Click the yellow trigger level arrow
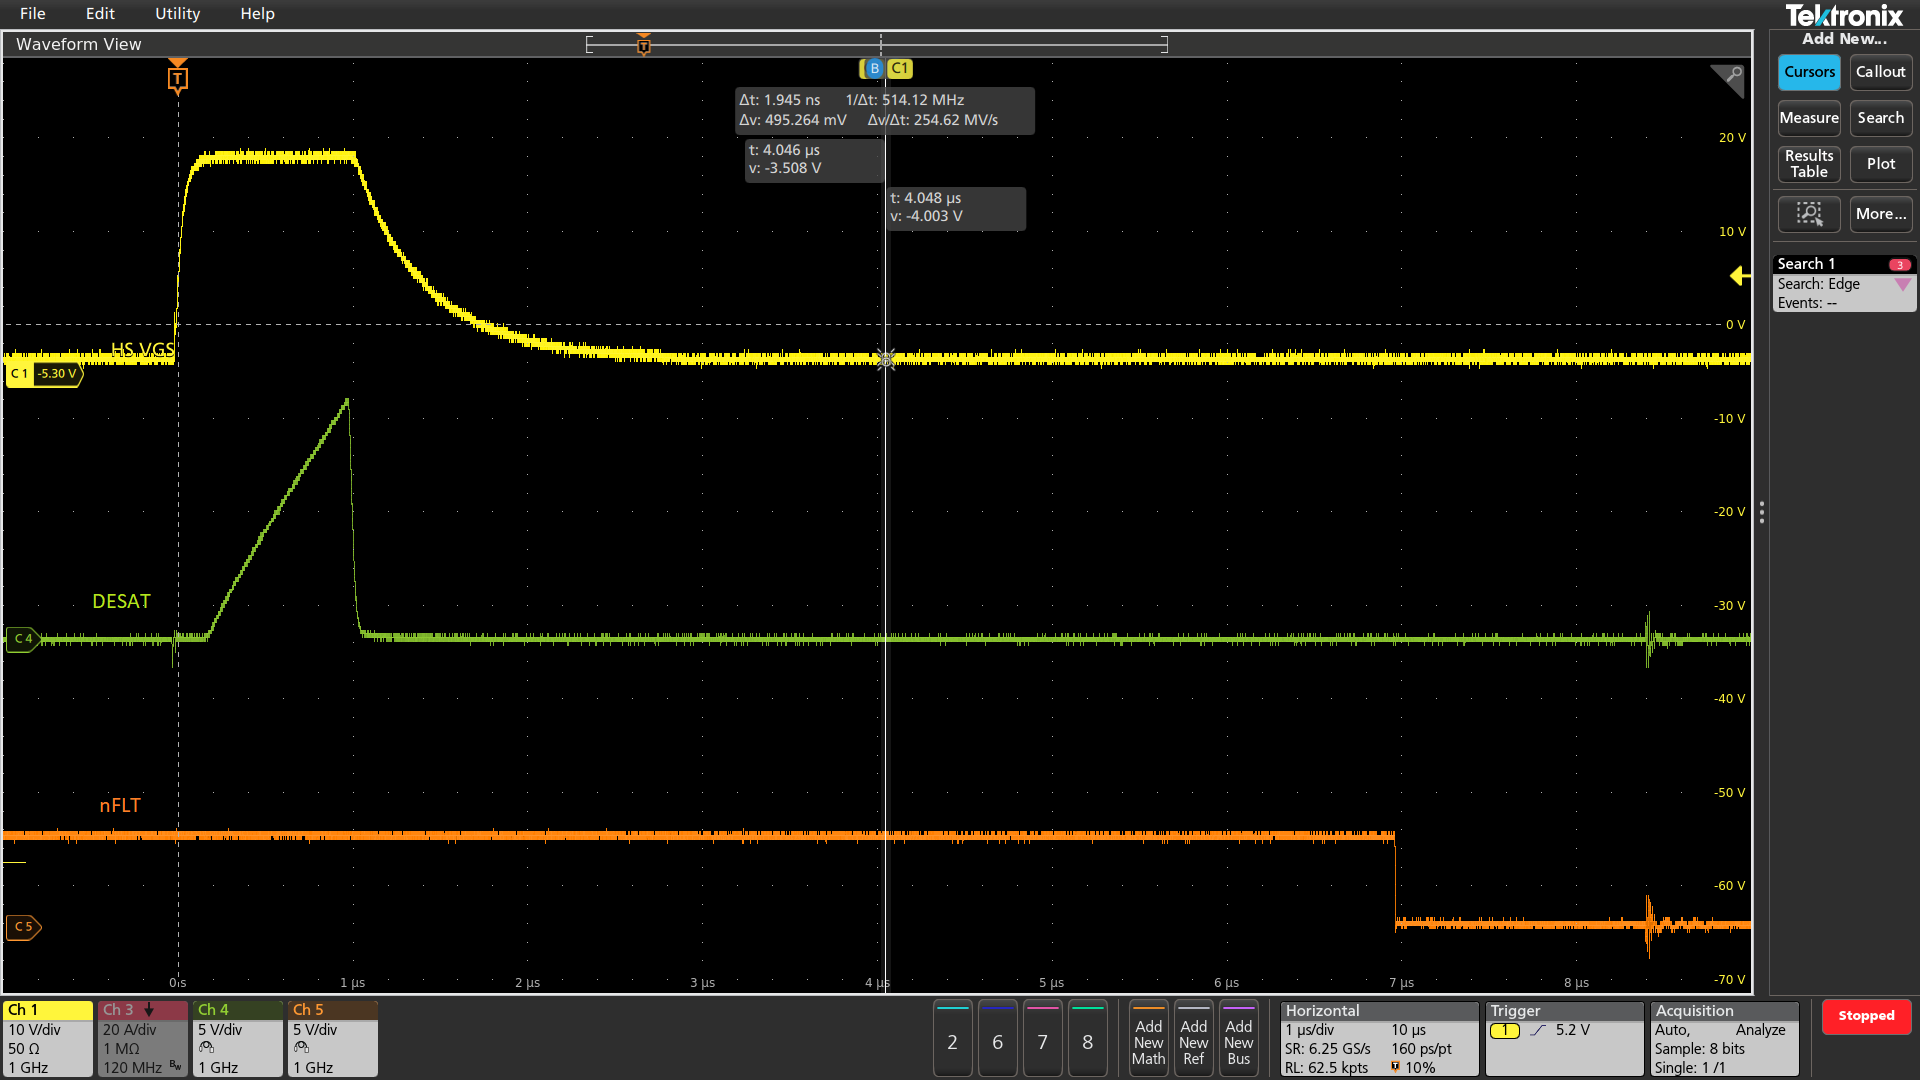Viewport: 1920px width, 1080px height. point(1739,276)
